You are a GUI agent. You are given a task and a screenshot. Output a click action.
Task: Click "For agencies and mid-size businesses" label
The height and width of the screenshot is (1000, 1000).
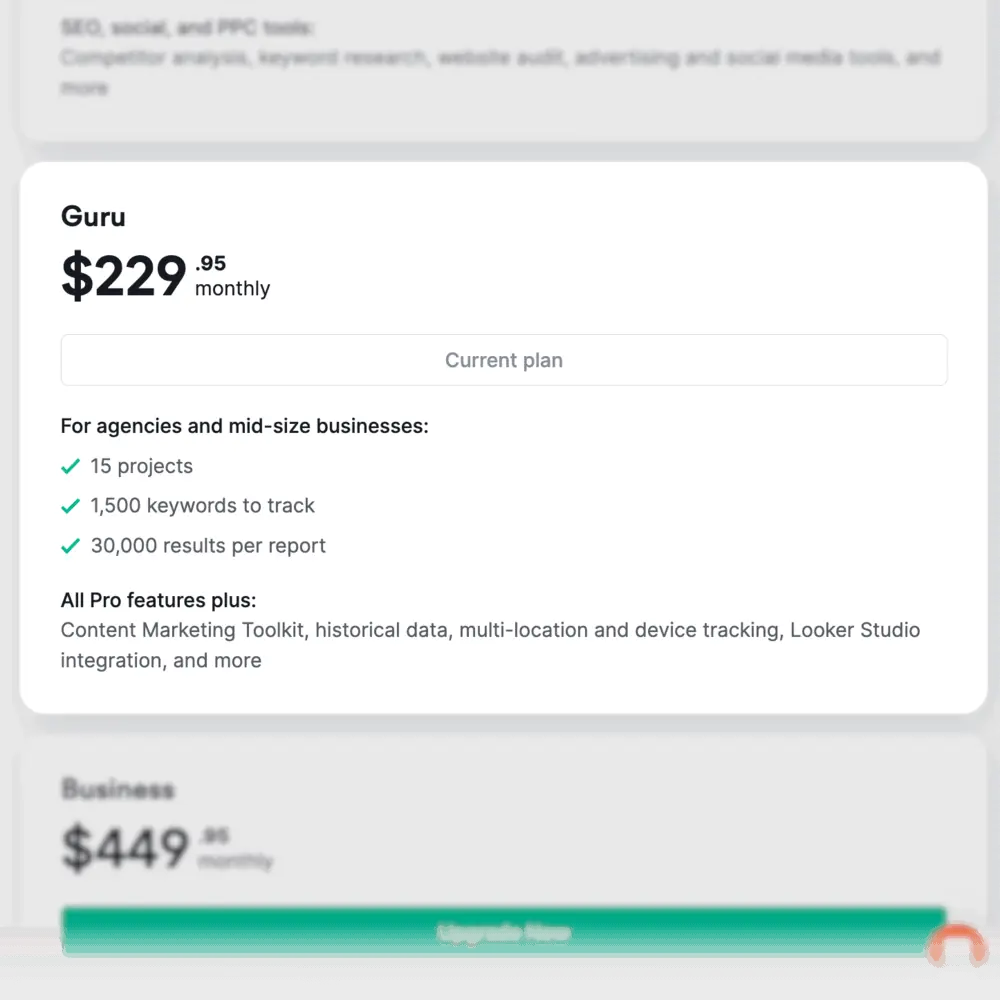pos(244,426)
